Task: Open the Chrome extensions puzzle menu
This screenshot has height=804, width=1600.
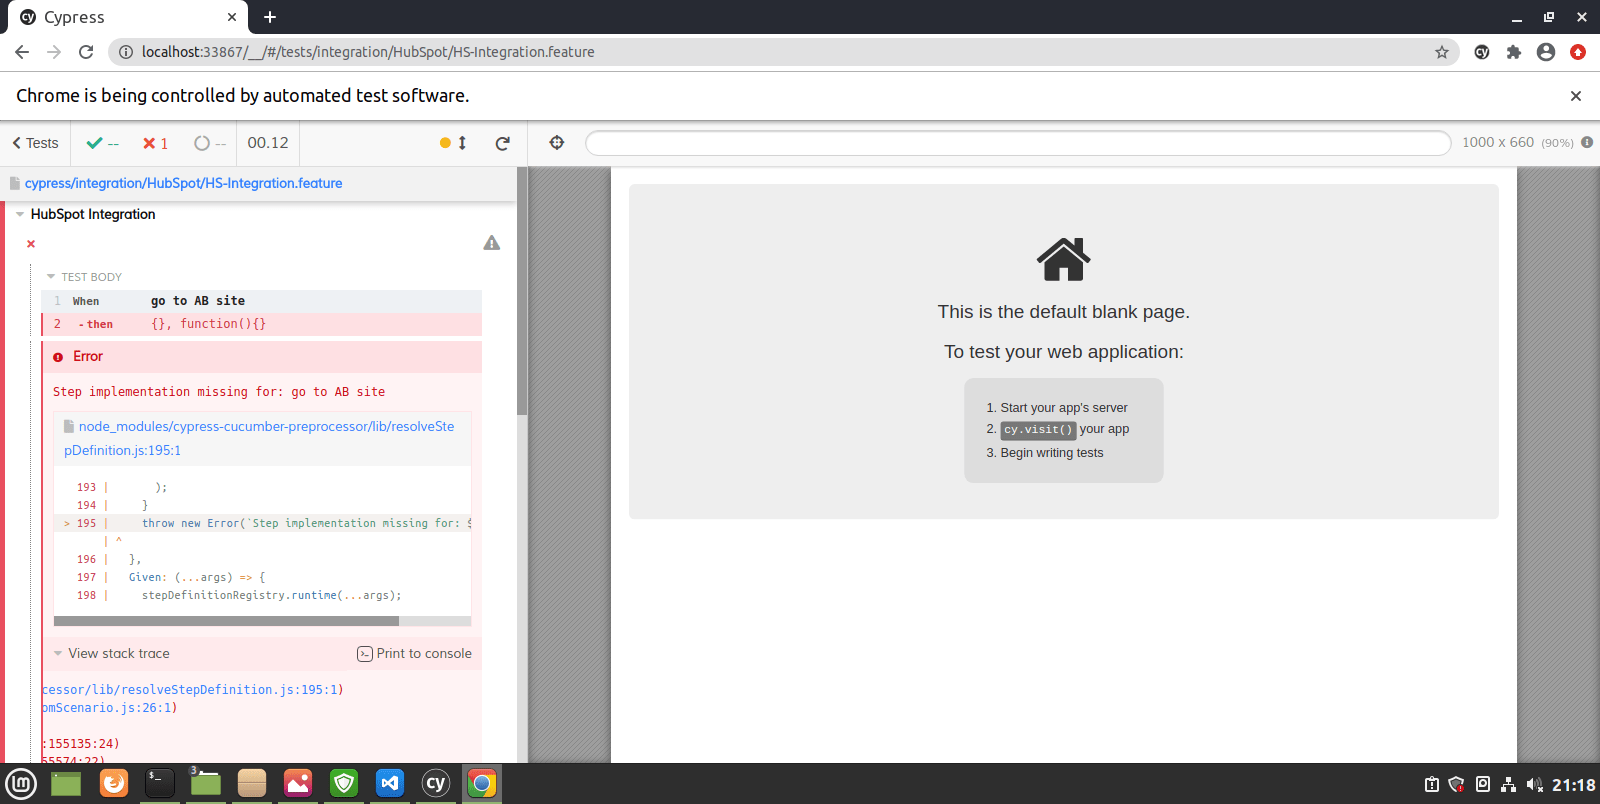Action: pos(1514,52)
